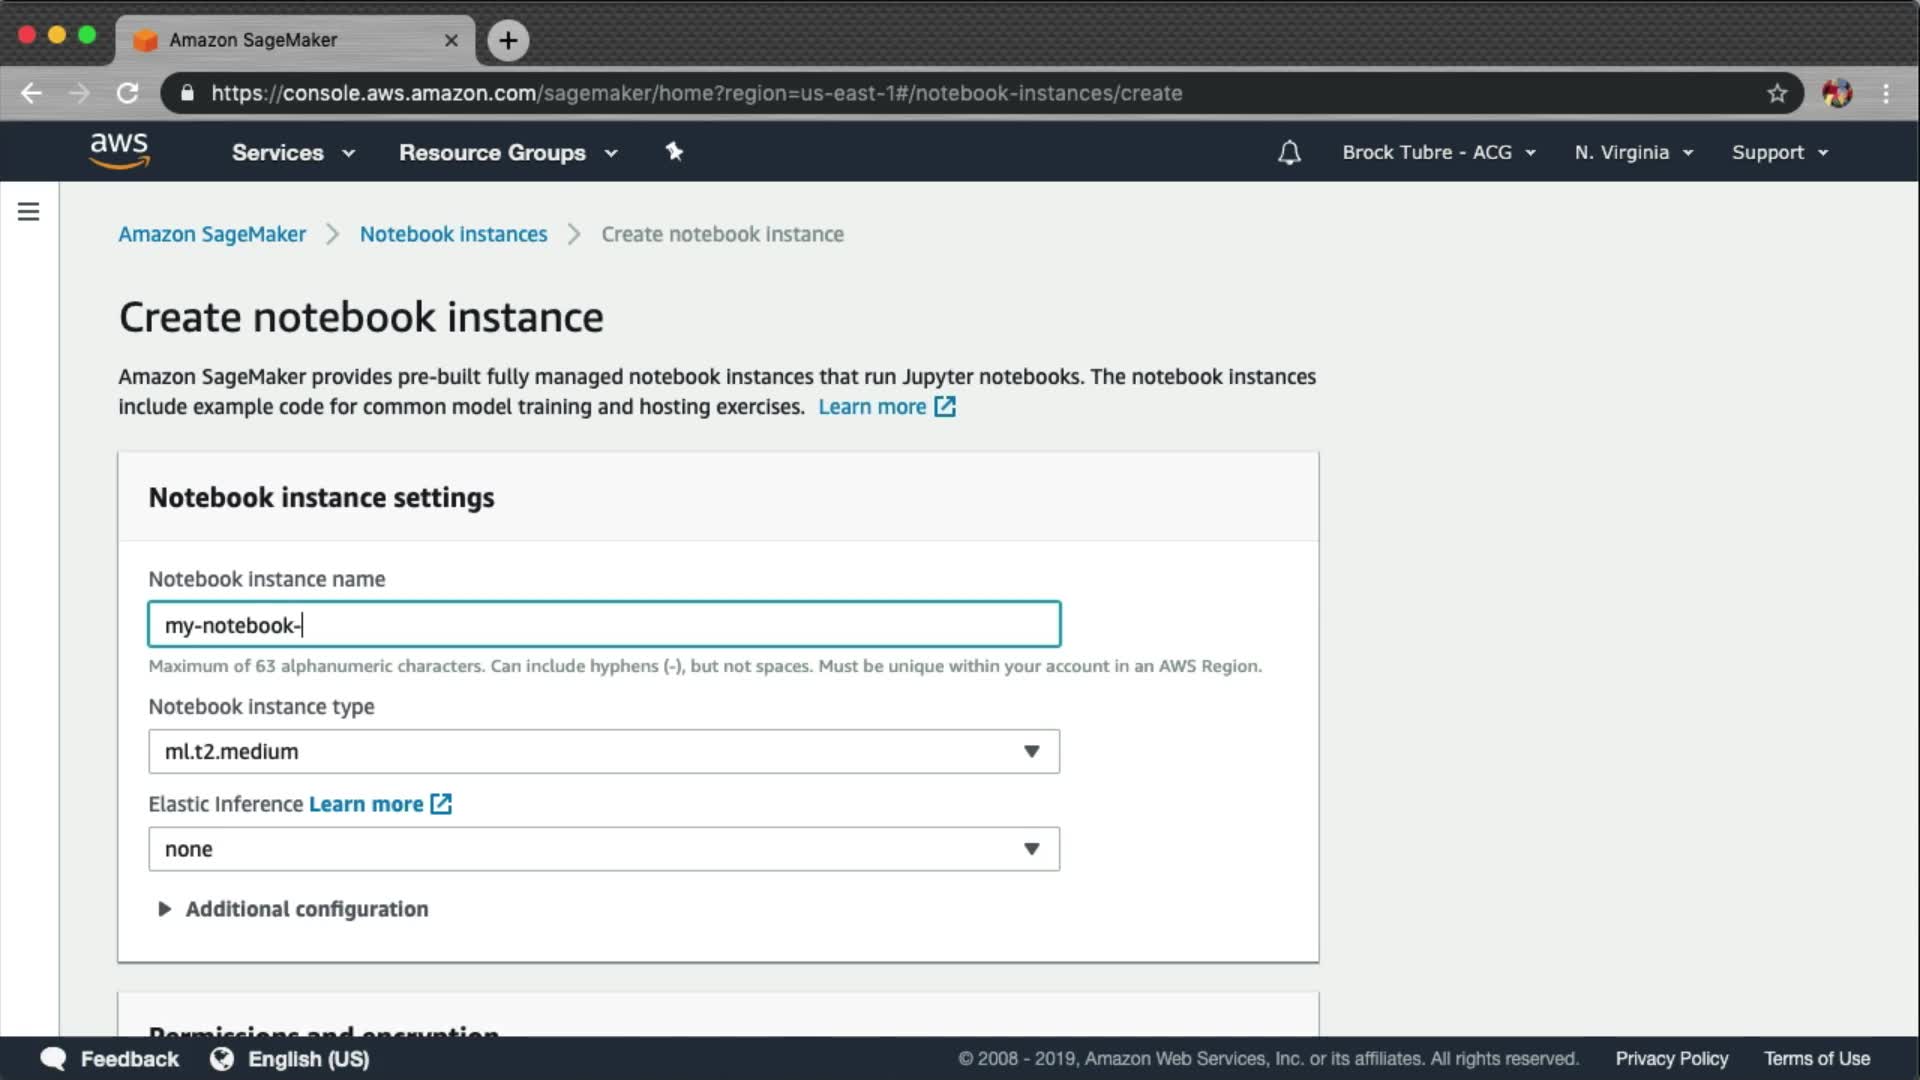Open the Notebook instance type dropdown

point(604,751)
